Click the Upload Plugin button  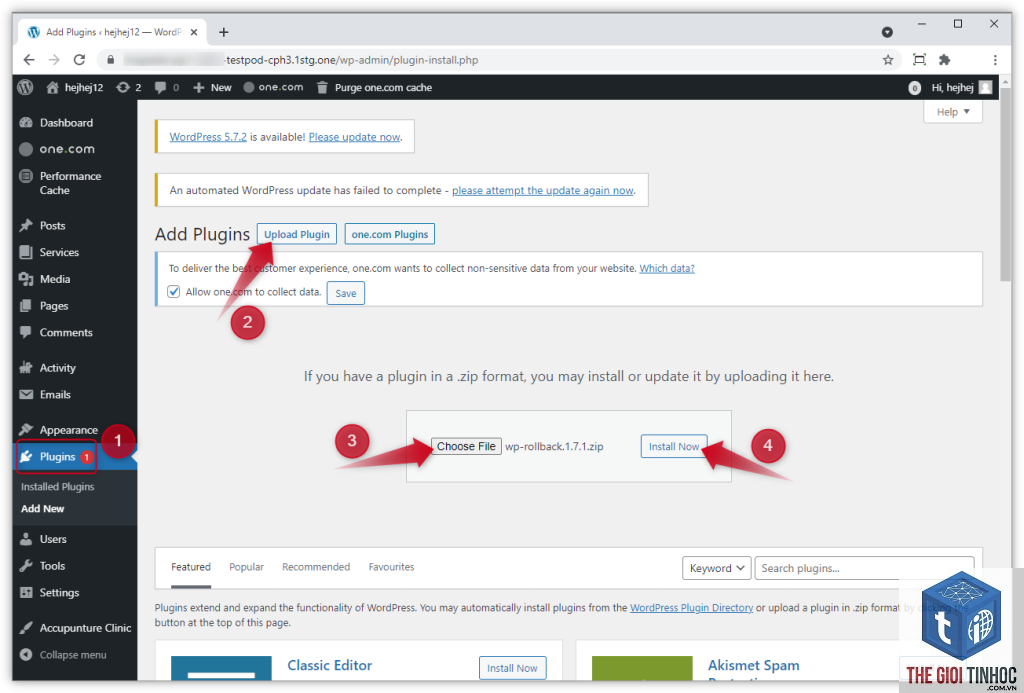click(296, 234)
